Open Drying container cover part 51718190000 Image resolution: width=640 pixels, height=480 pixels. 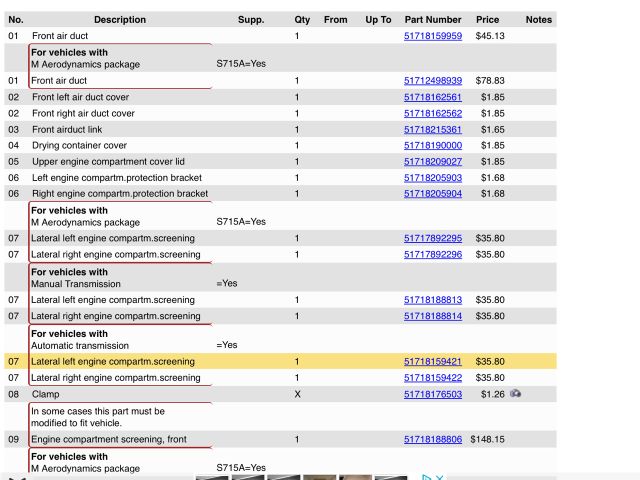[x=432, y=145]
